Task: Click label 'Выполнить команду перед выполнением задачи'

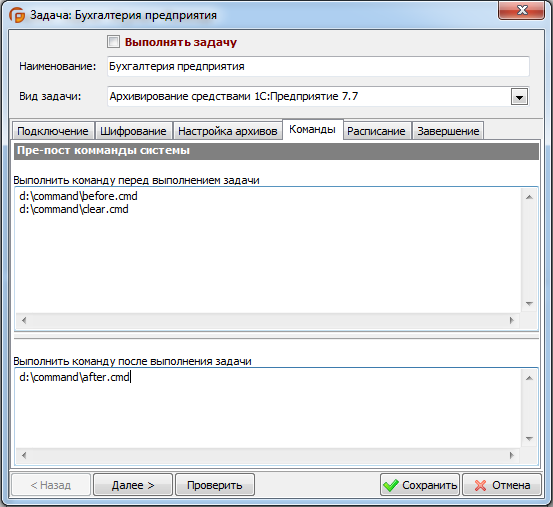Action: click(x=136, y=181)
